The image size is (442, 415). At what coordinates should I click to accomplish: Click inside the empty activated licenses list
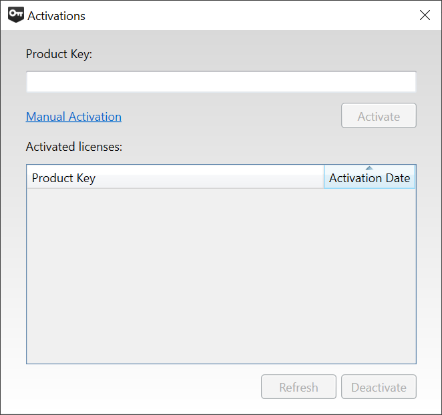221,276
